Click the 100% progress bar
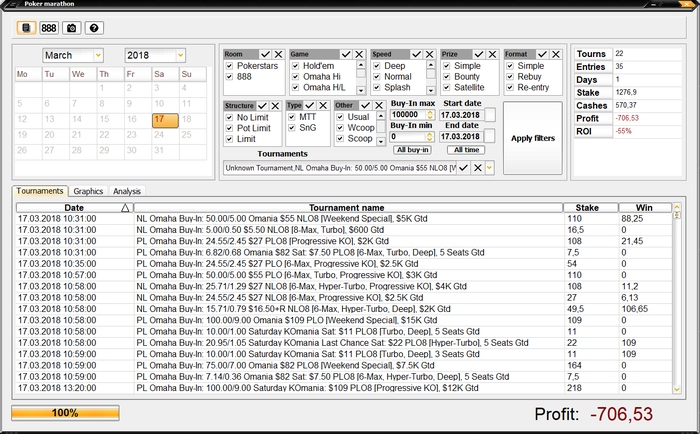The height and width of the screenshot is (434, 700). [x=65, y=413]
